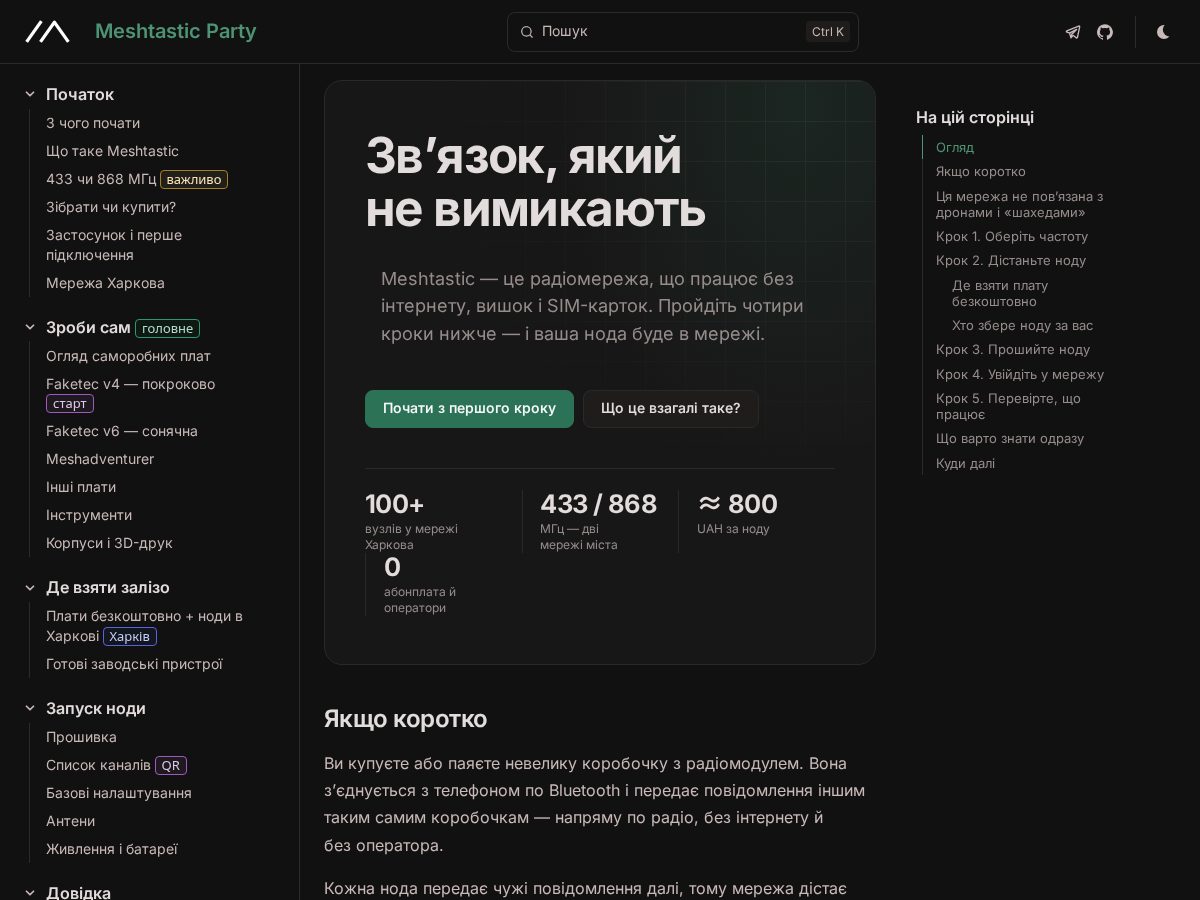
Task: Jump to Крок 2. Дістаньте ноду
Action: click(x=1011, y=261)
